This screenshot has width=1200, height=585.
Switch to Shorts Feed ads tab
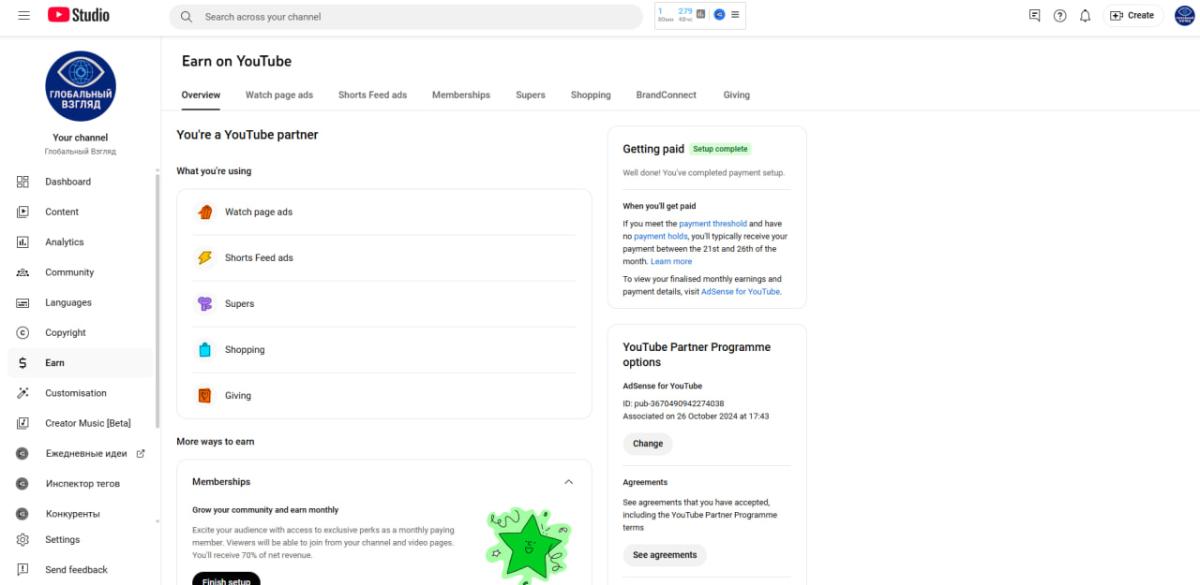click(373, 95)
